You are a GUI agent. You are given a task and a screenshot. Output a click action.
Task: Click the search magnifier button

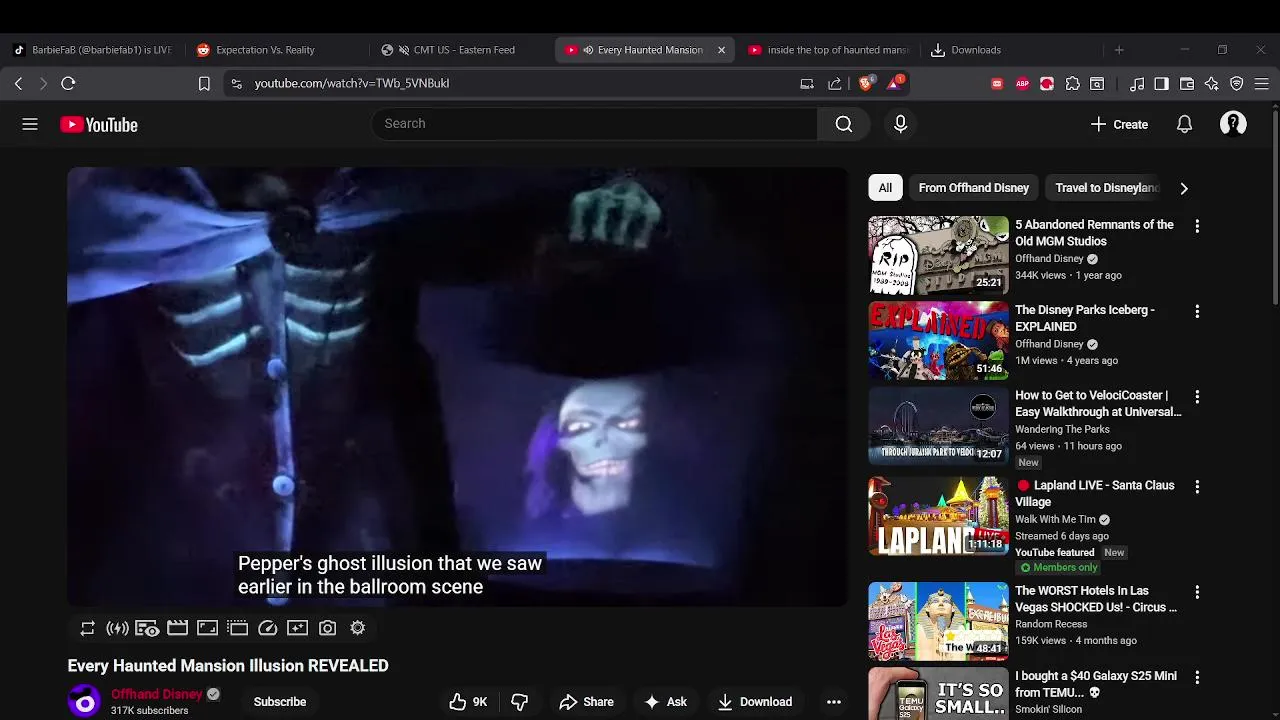point(844,124)
